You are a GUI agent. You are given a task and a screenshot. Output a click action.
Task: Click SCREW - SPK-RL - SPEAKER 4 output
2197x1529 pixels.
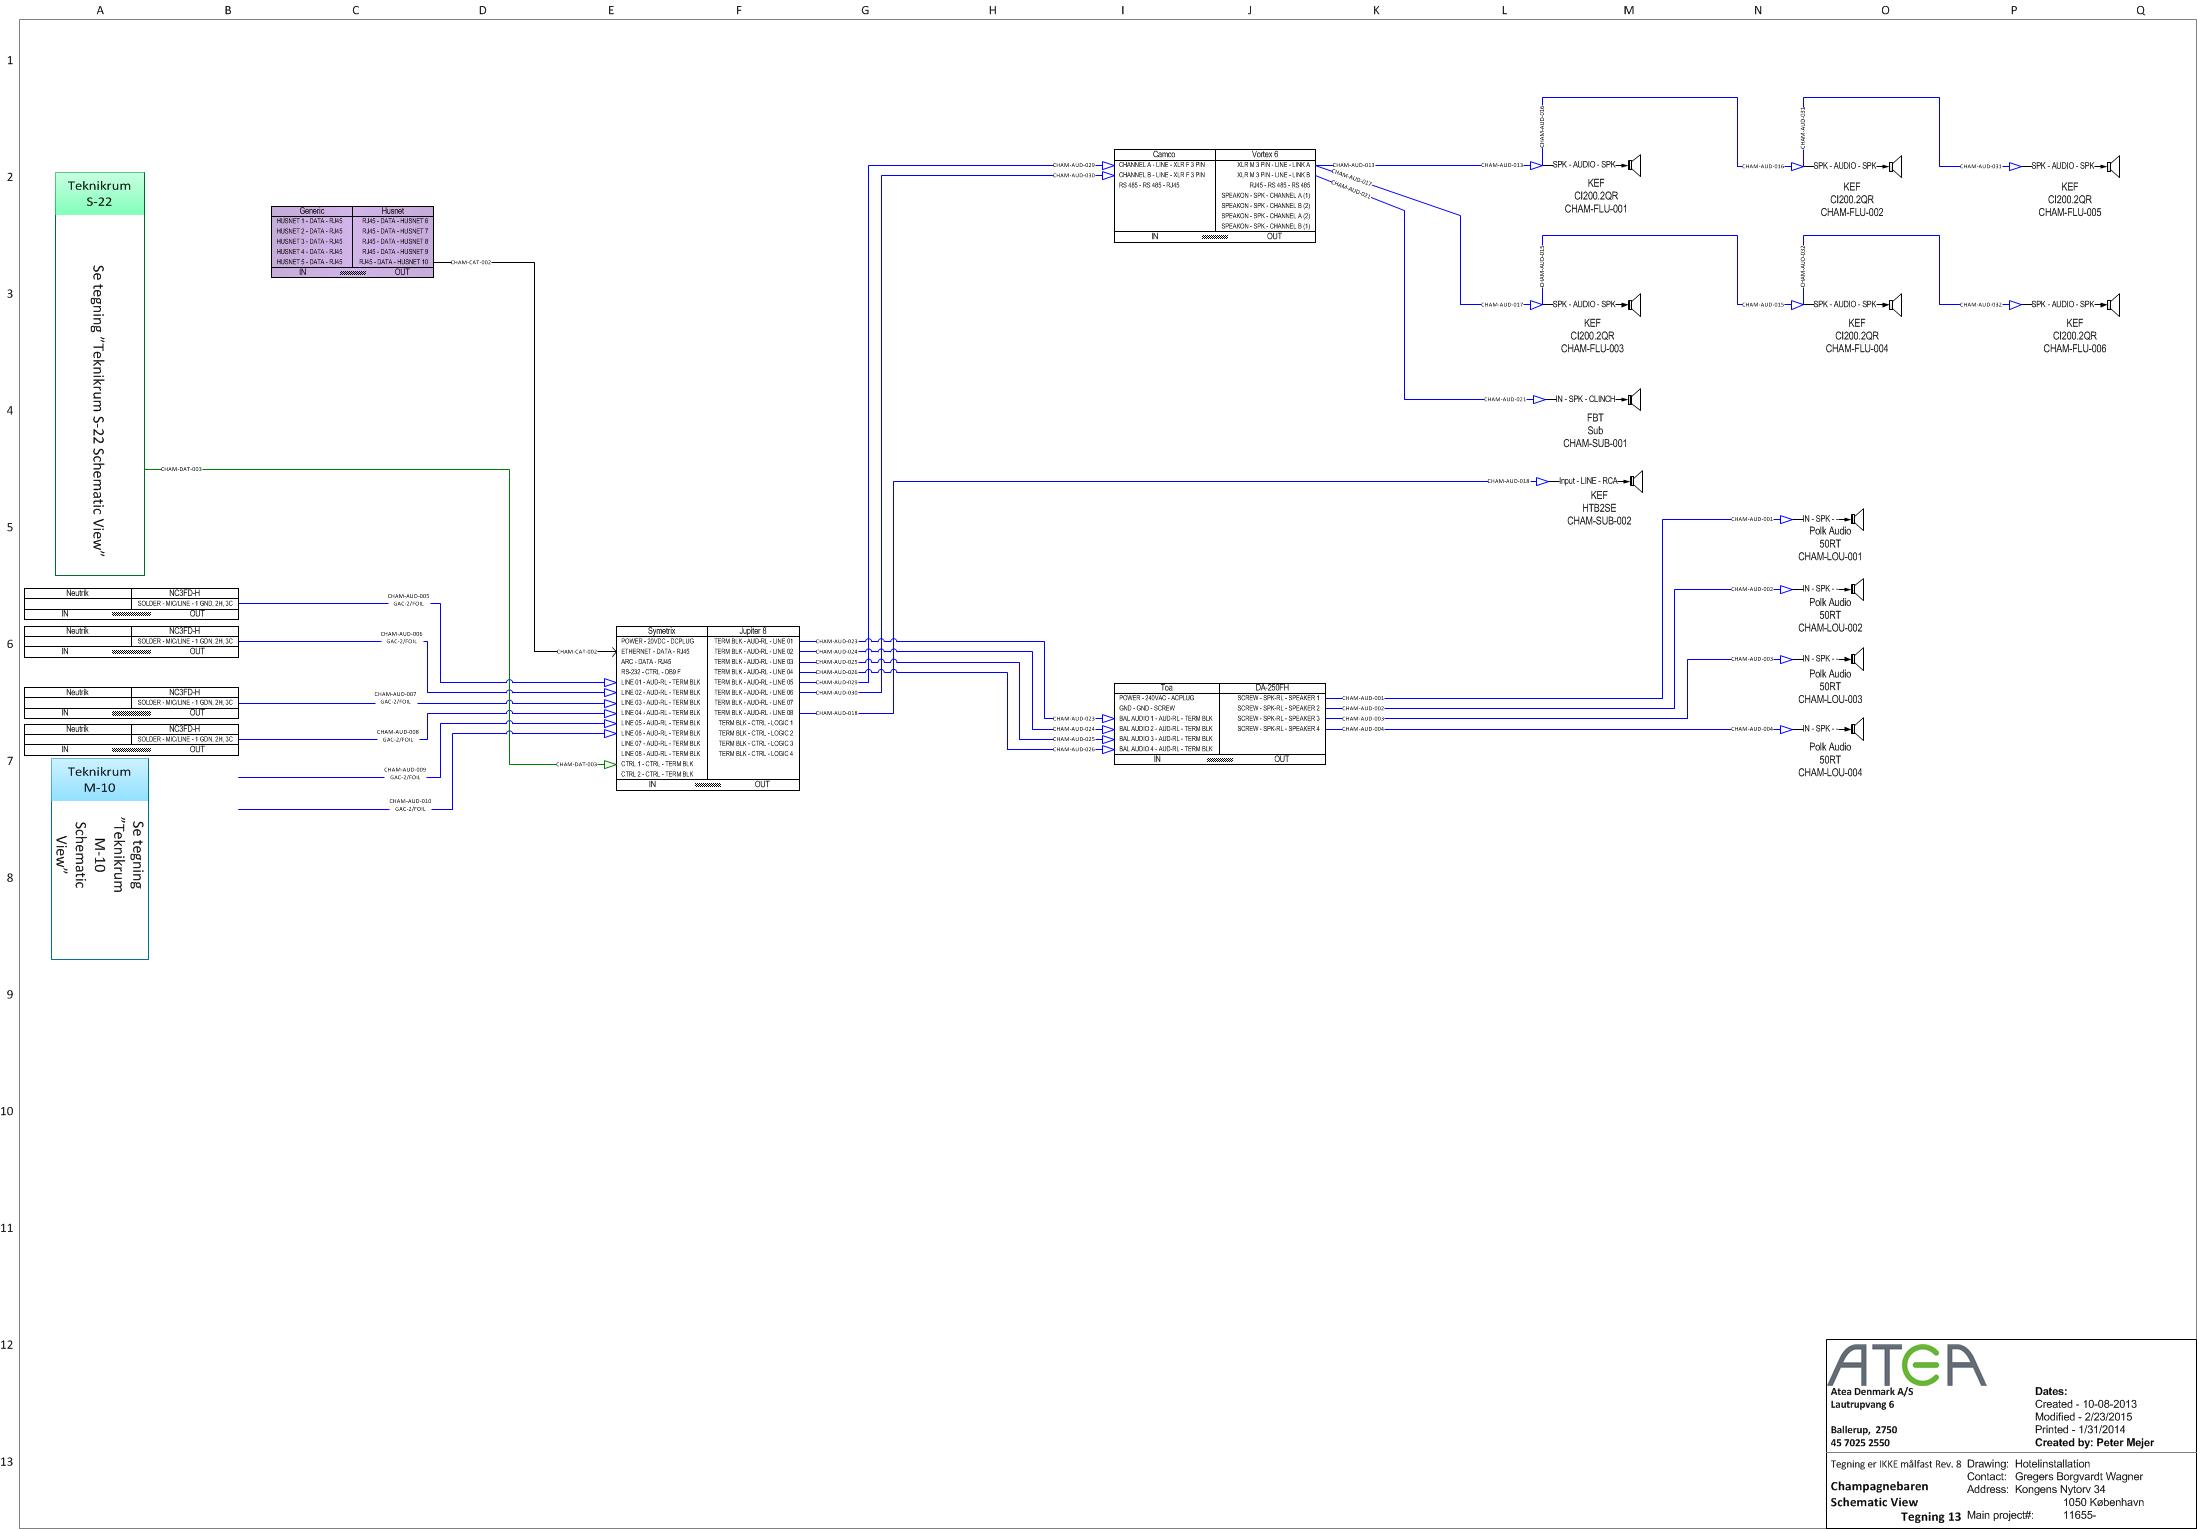[1278, 729]
